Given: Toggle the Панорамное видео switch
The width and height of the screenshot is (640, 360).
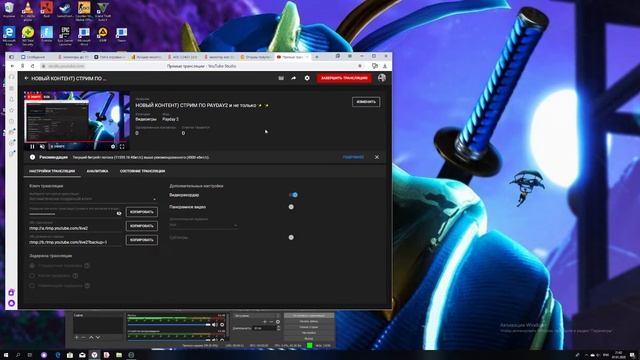Looking at the screenshot, I should pos(291,207).
